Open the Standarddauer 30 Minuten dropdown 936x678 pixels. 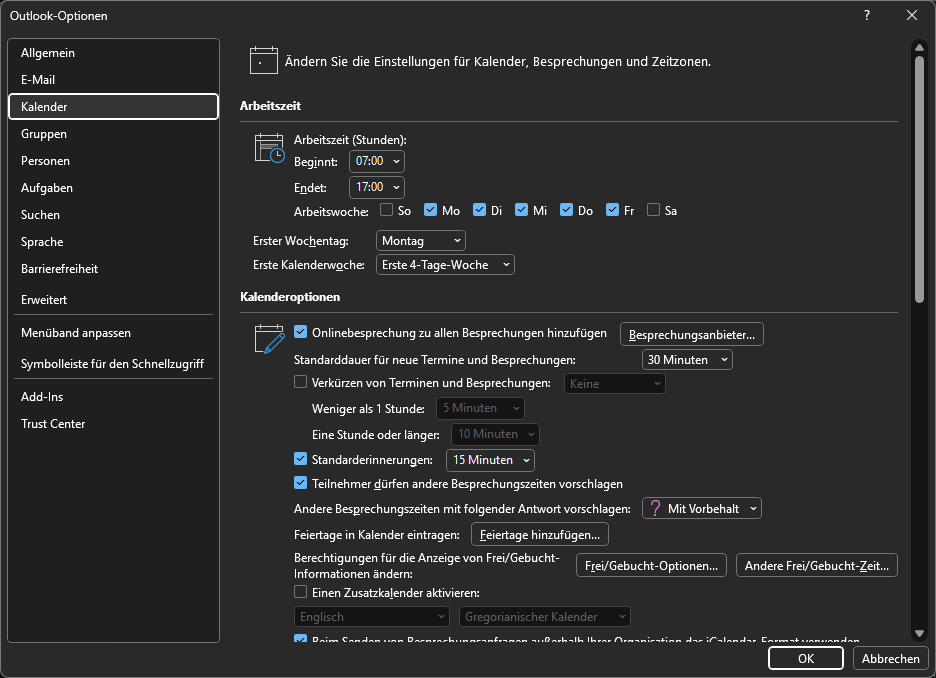tap(687, 359)
